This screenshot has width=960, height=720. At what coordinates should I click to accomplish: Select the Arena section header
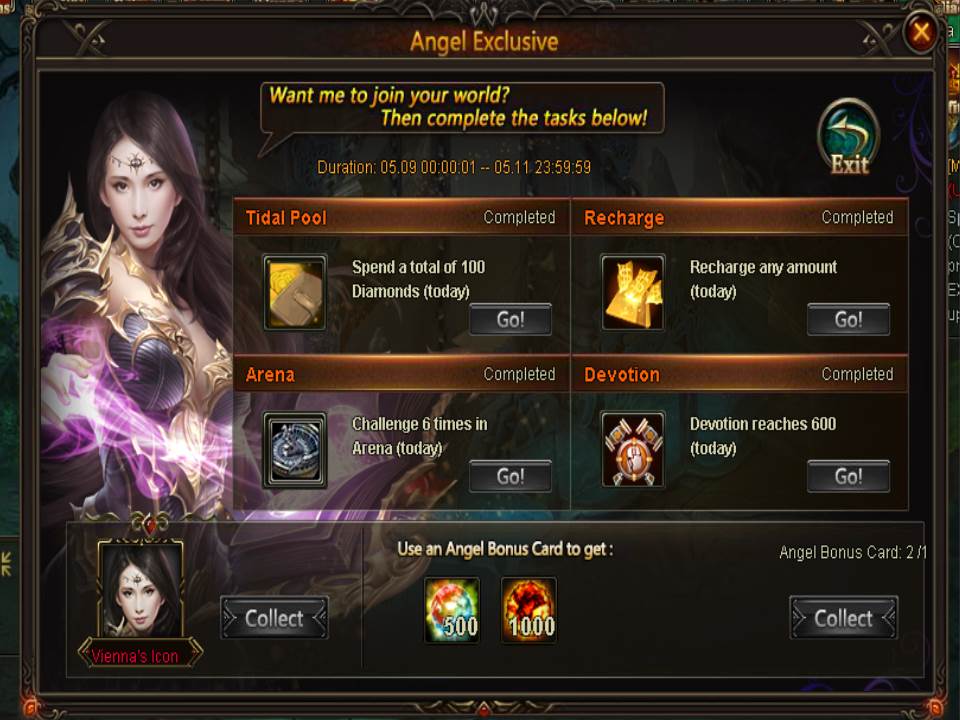pos(402,374)
